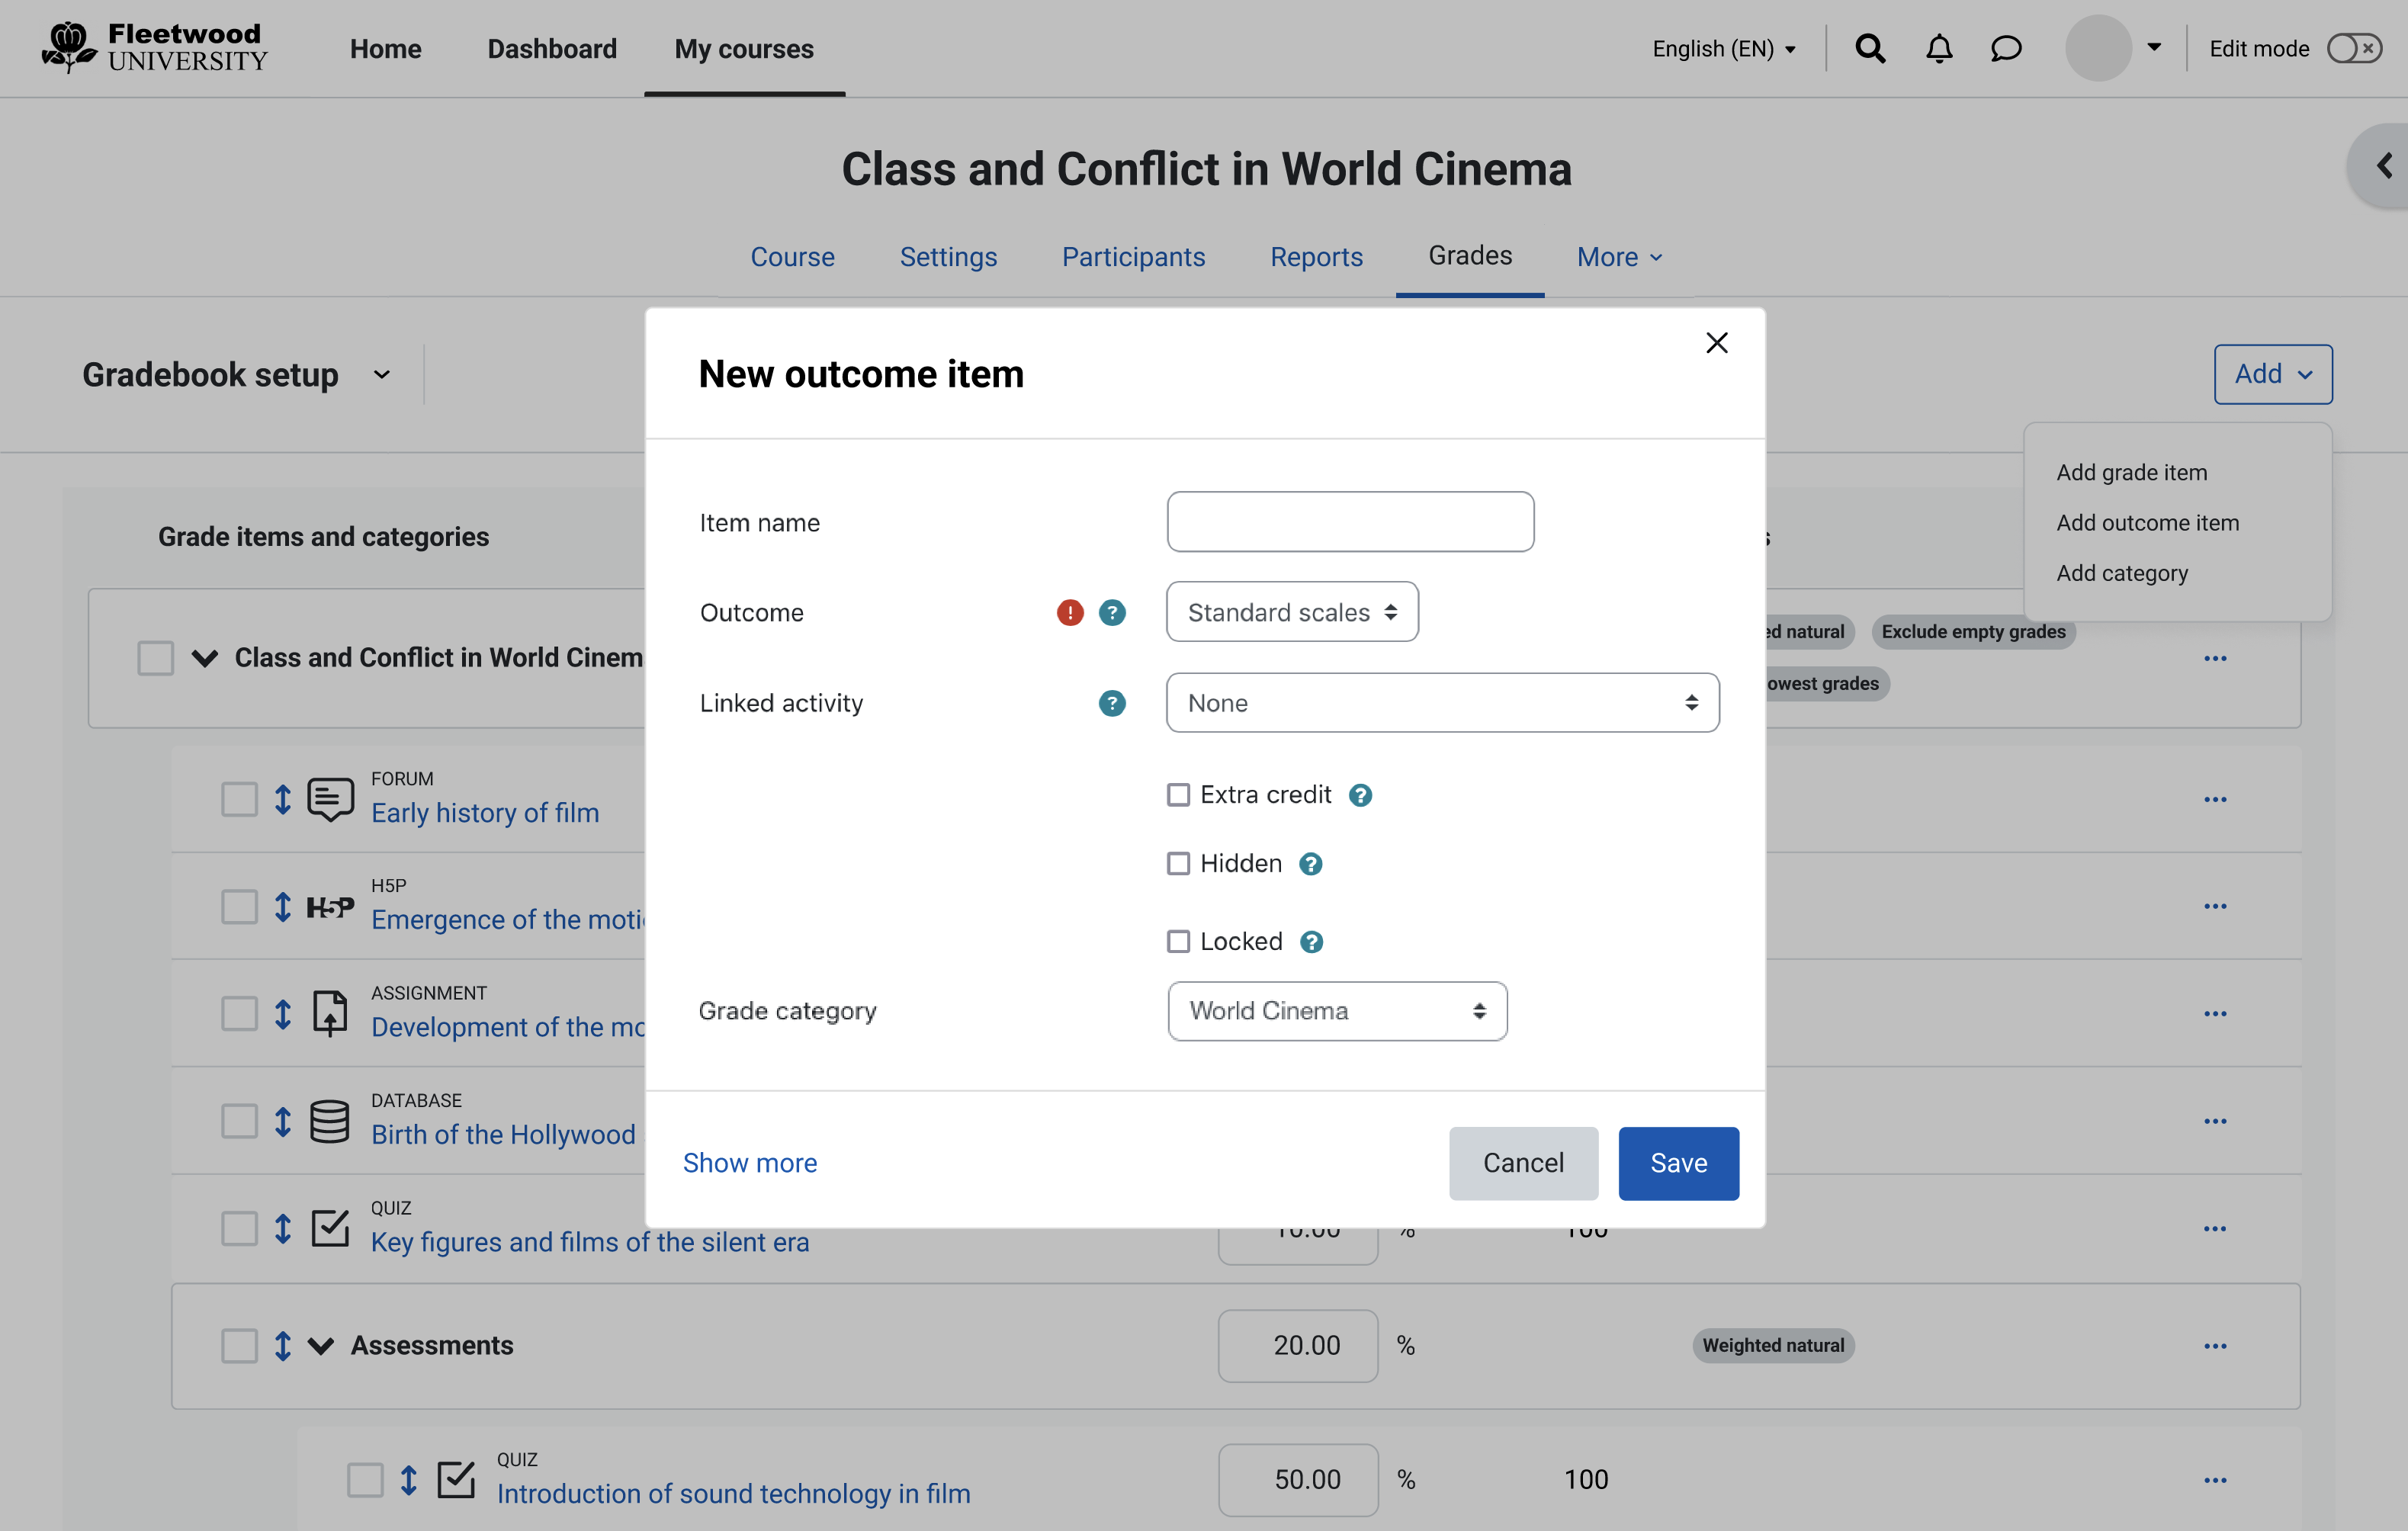2408x1531 pixels.
Task: Click the Item name text field
Action: 1350,522
